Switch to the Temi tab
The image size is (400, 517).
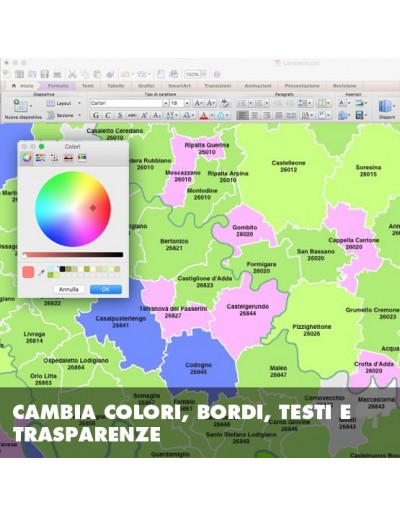tap(88, 86)
